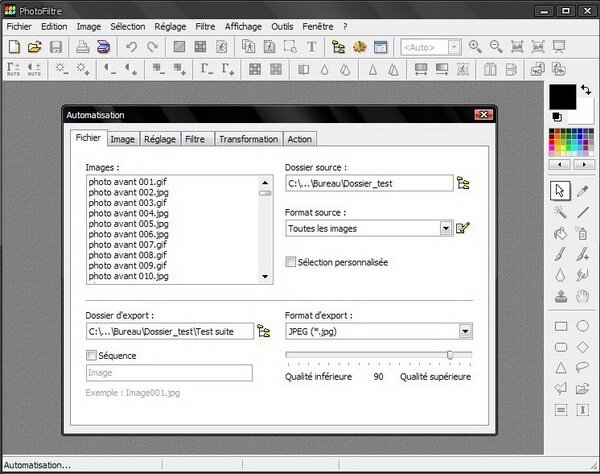Click the palette previous arrow button
The image size is (600, 474).
[560, 165]
